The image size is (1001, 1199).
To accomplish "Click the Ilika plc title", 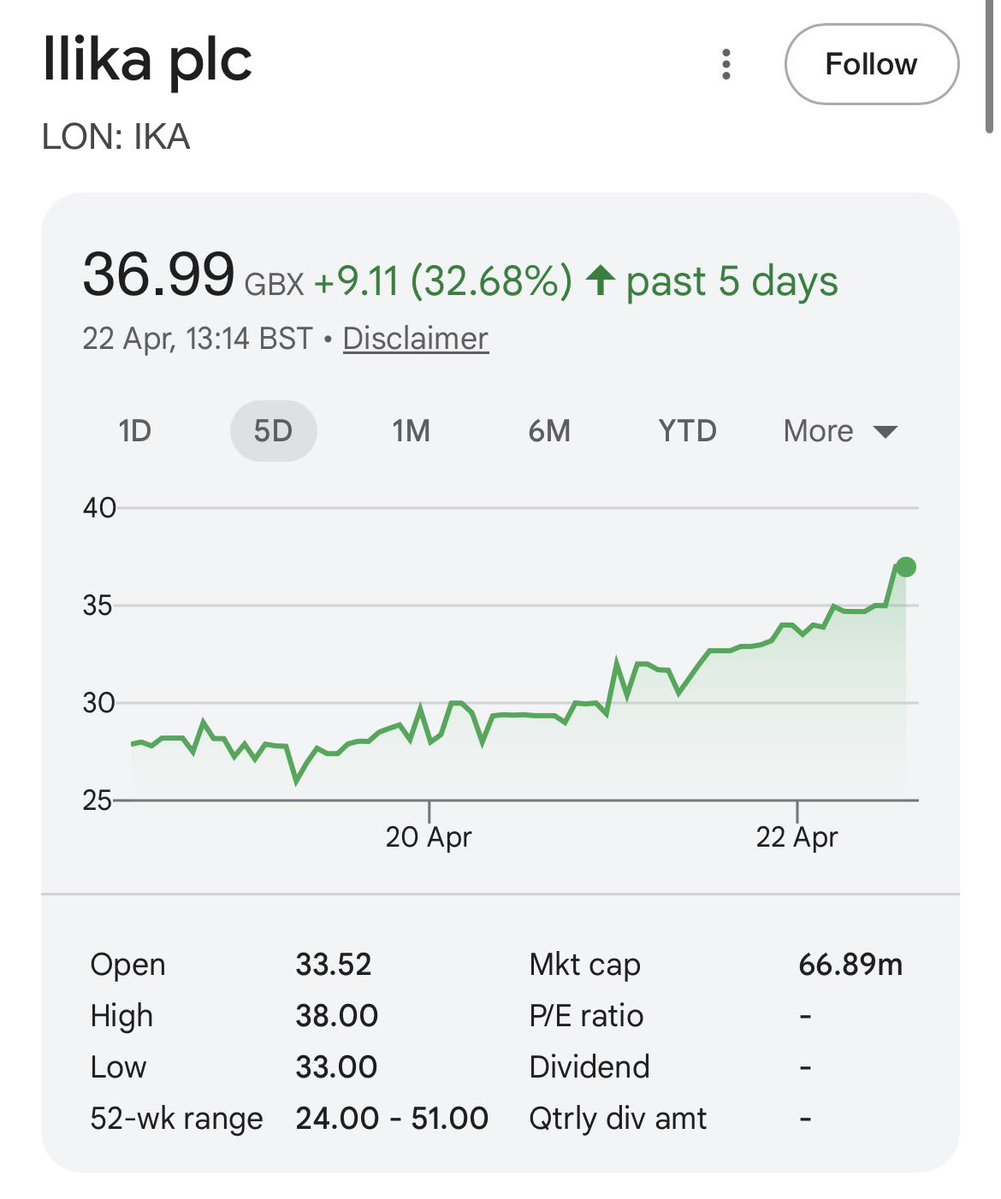I will tap(147, 60).
